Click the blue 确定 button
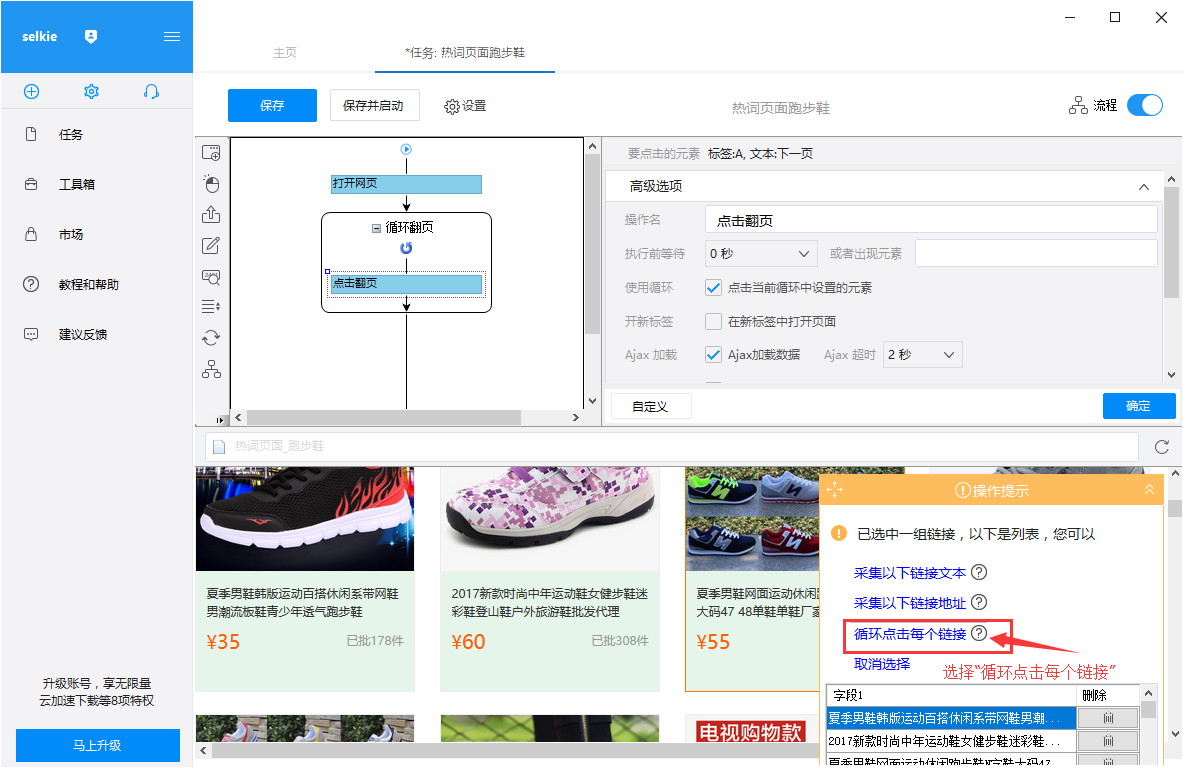Image resolution: width=1185 pixels, height=768 pixels. coord(1138,406)
